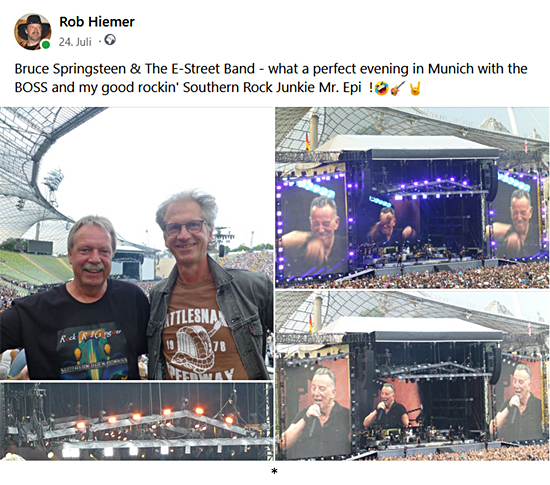Image resolution: width=550 pixels, height=485 pixels.
Task: Open the photo of two men smiling
Action: coord(136,243)
